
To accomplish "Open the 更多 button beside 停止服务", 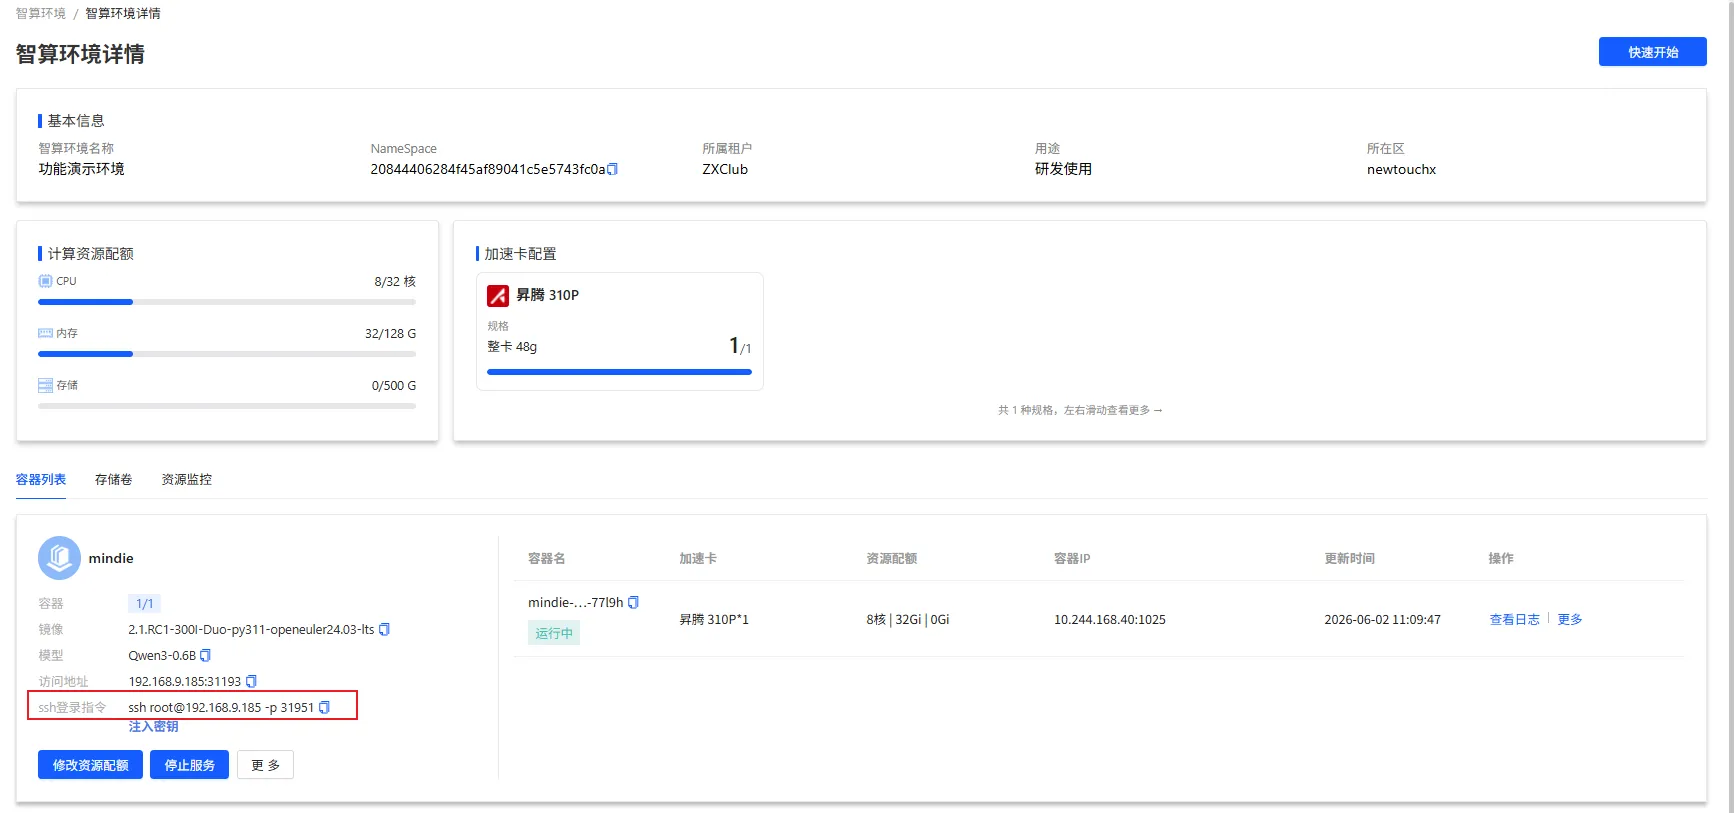I will [265, 765].
